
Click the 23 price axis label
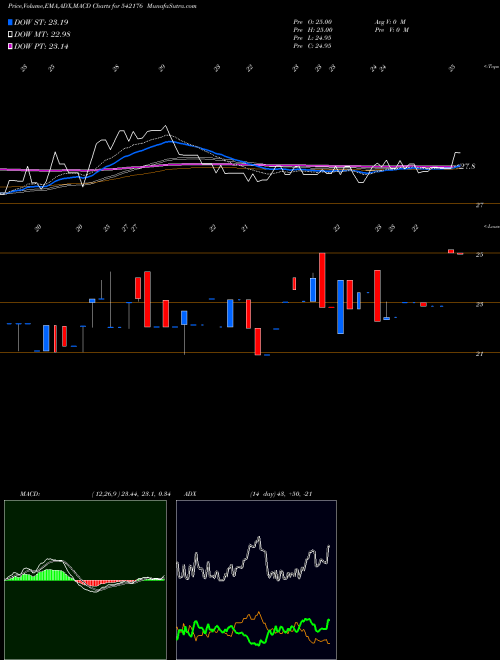[x=479, y=304]
